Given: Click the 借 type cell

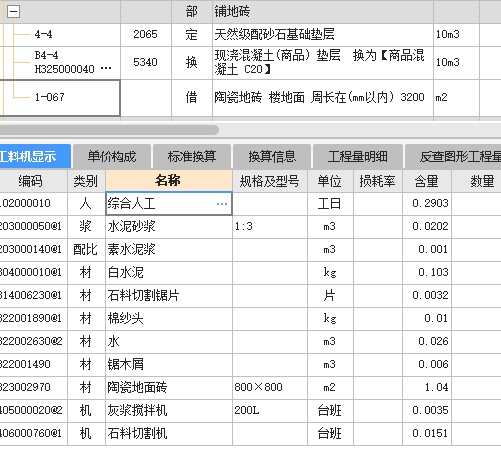Looking at the screenshot, I should 192,98.
